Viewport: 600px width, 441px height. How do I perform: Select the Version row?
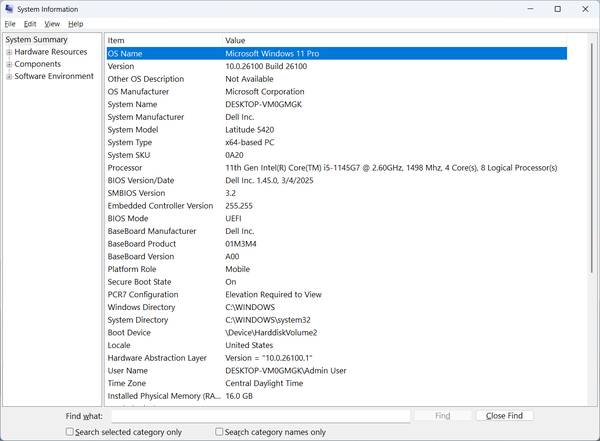click(x=337, y=66)
